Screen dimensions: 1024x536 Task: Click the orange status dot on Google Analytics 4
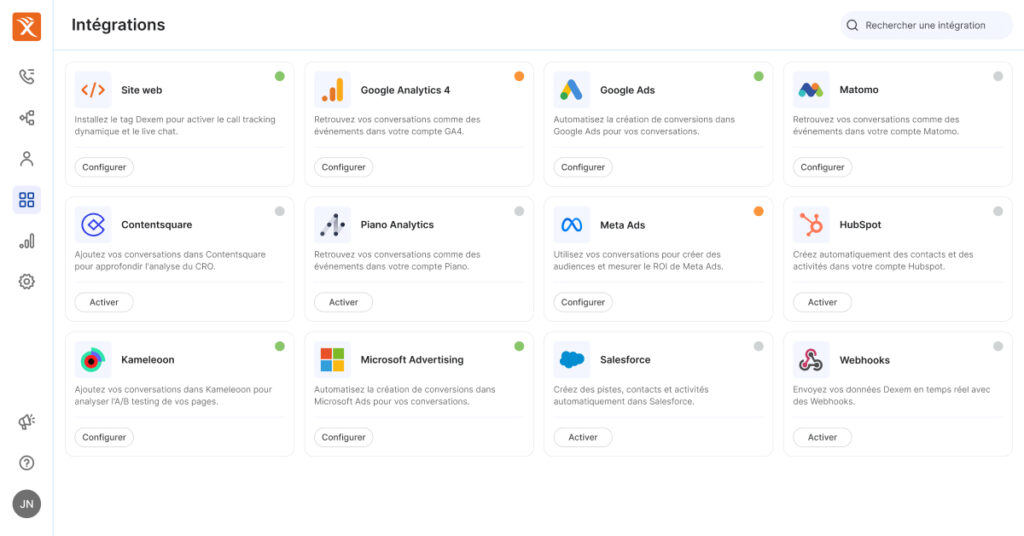pos(519,76)
